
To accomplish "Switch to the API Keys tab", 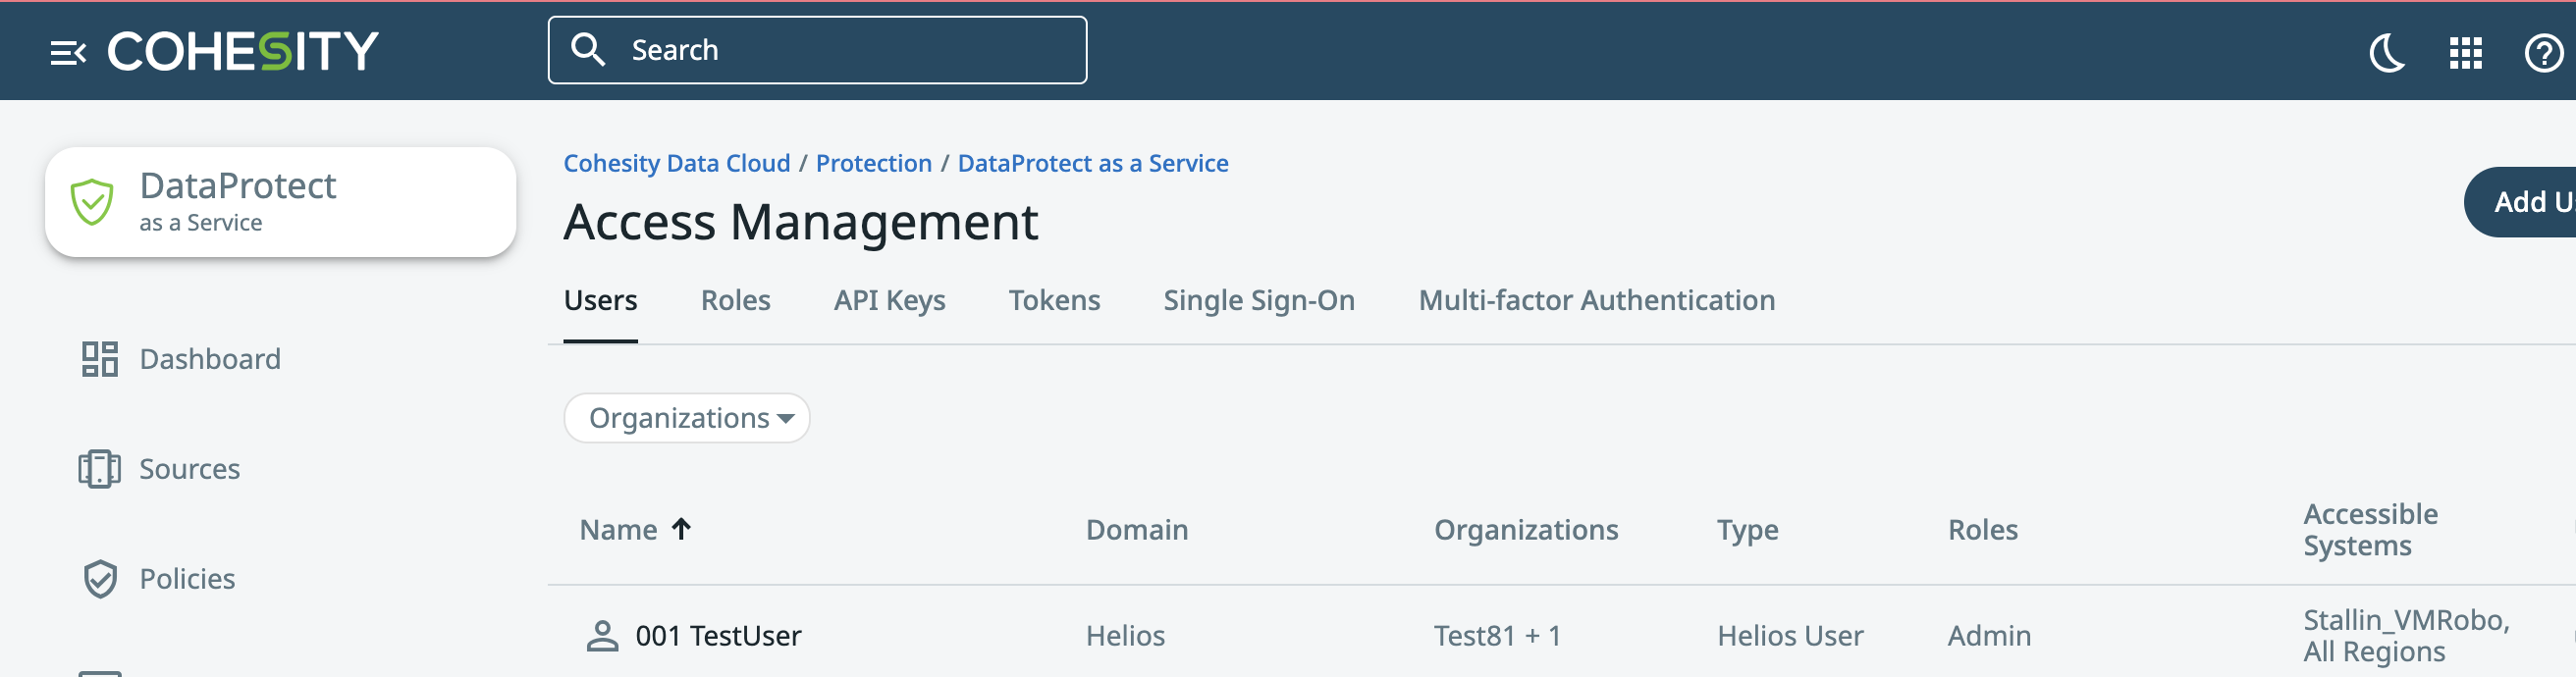I will pos(889,300).
